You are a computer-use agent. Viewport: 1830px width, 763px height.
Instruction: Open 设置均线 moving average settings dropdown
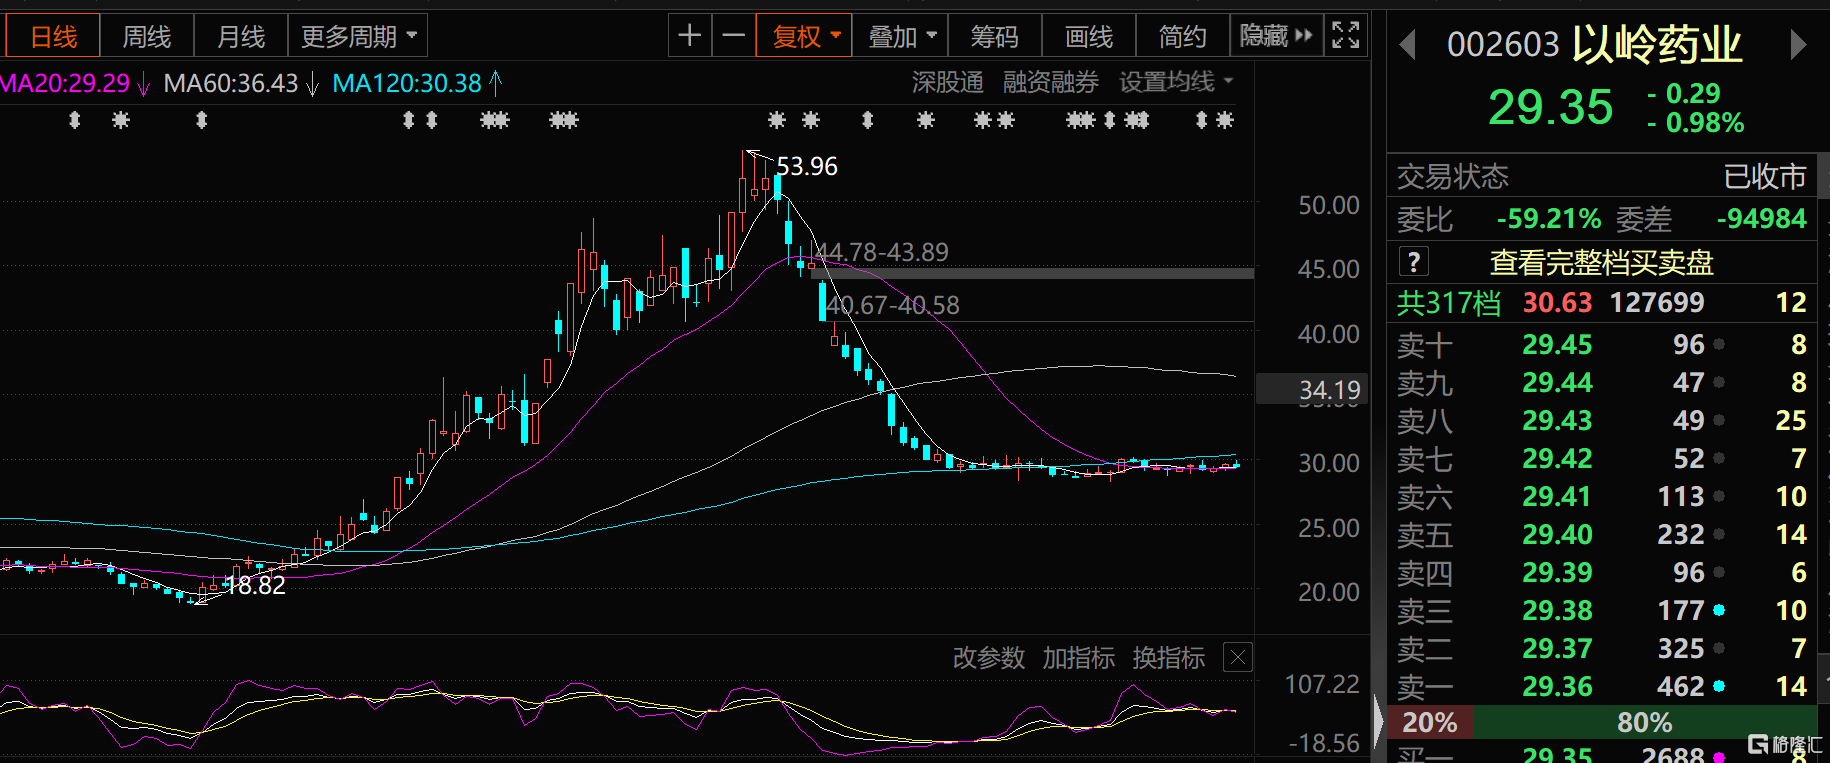(1176, 82)
